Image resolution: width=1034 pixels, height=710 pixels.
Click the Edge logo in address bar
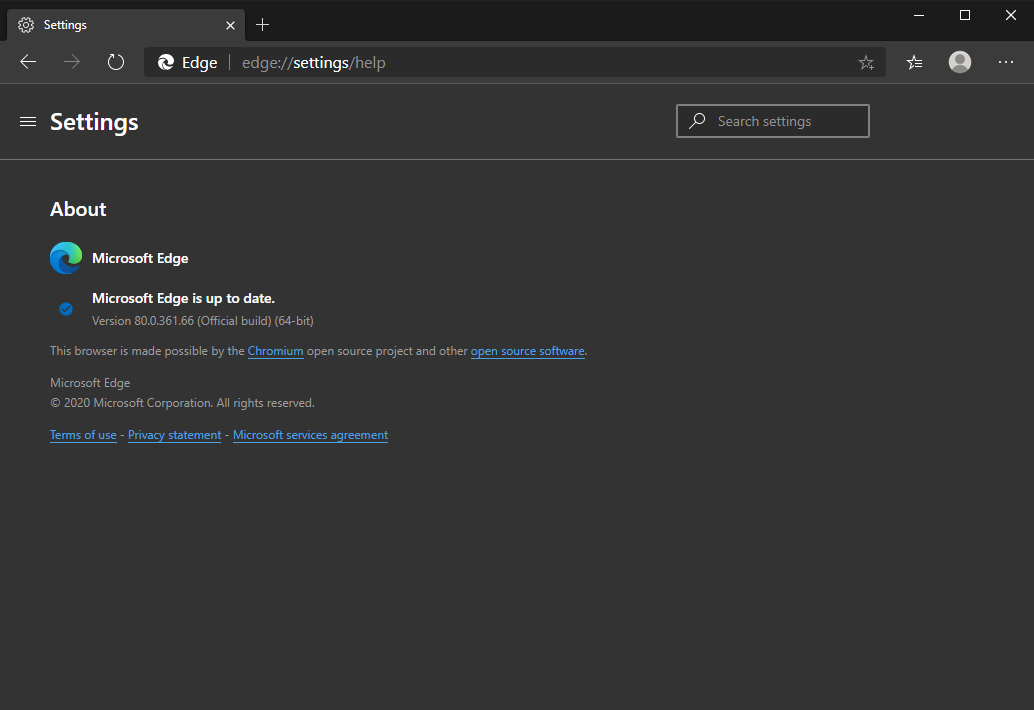click(x=166, y=62)
